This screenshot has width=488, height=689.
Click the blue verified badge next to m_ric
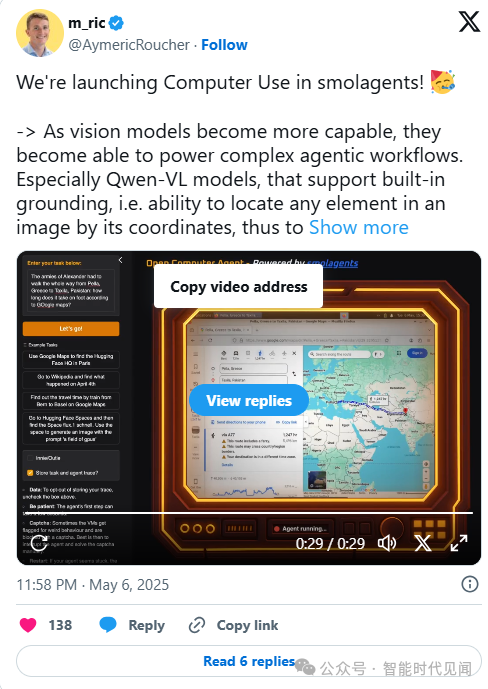click(116, 23)
